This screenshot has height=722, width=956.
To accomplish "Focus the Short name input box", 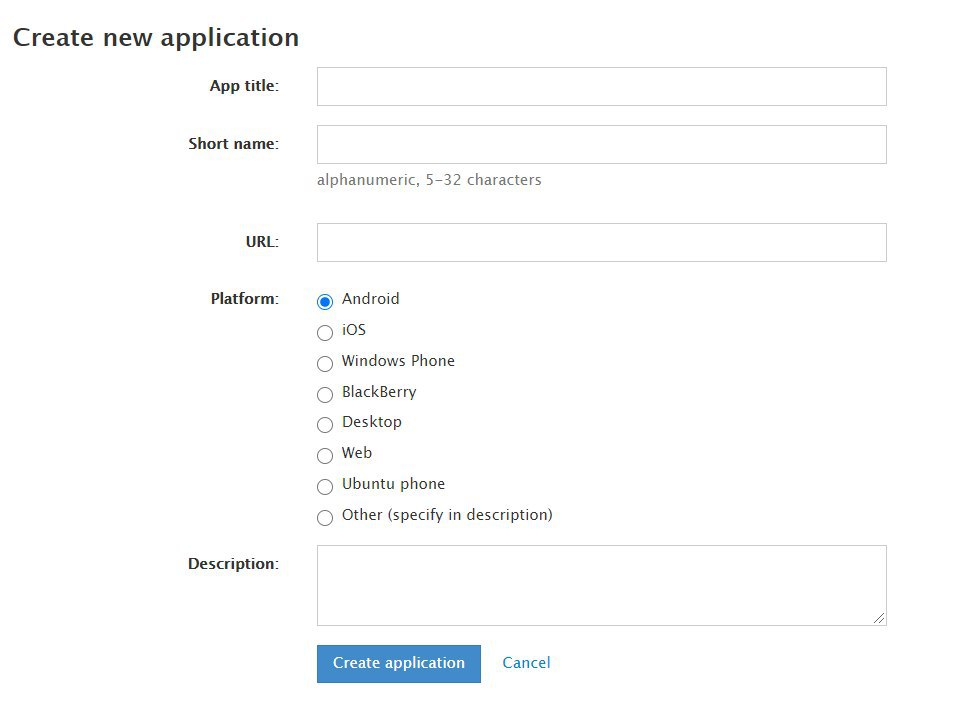I will click(x=601, y=145).
